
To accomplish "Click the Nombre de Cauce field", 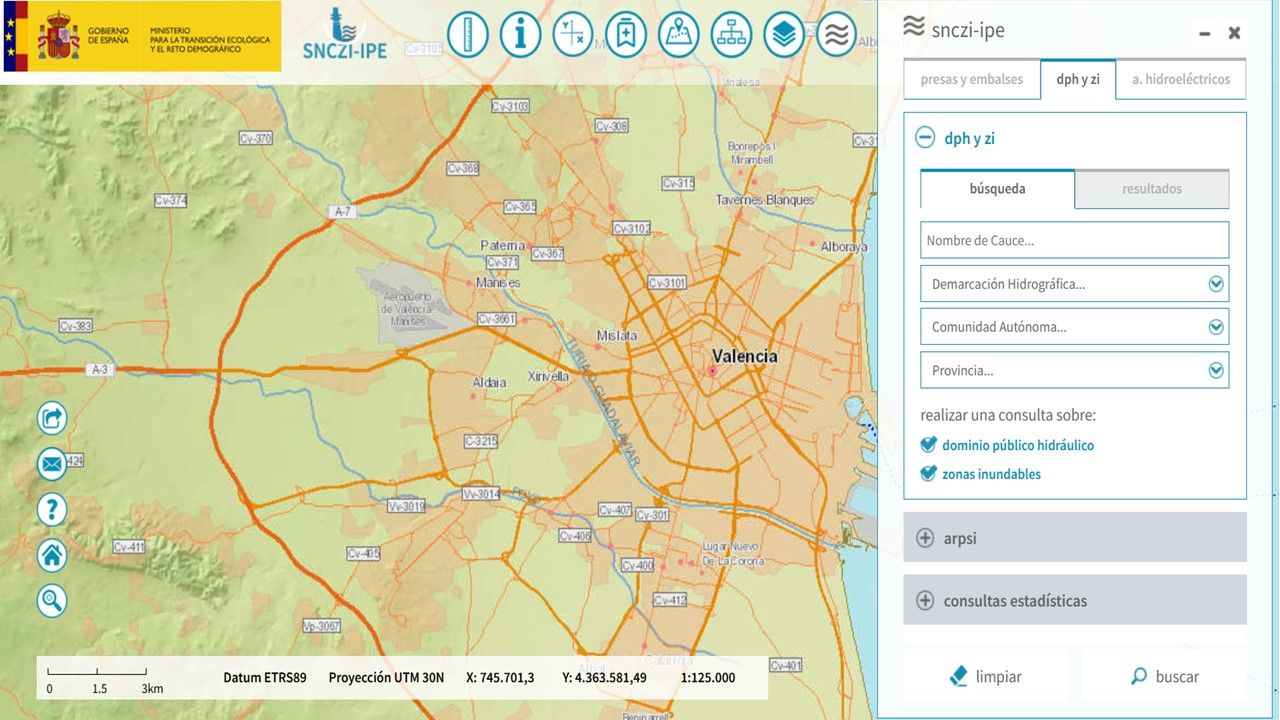I will [x=1074, y=240].
